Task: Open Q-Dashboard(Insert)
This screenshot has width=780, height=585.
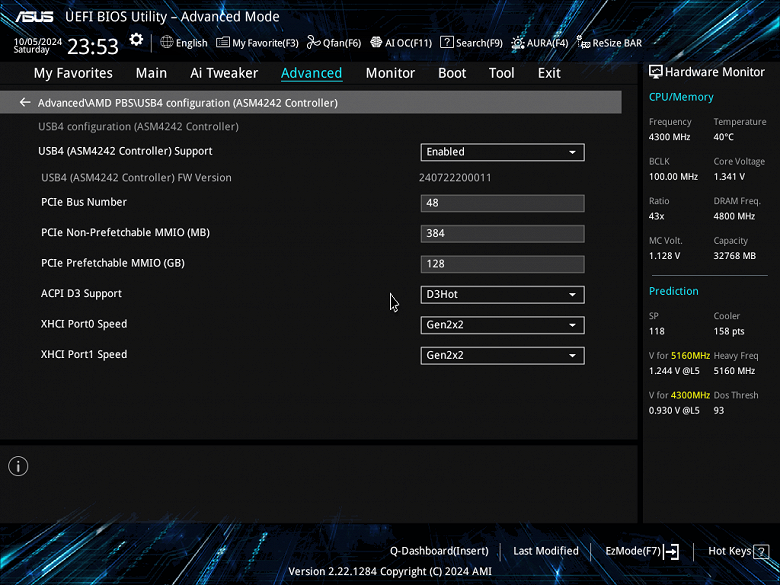Action: [439, 551]
